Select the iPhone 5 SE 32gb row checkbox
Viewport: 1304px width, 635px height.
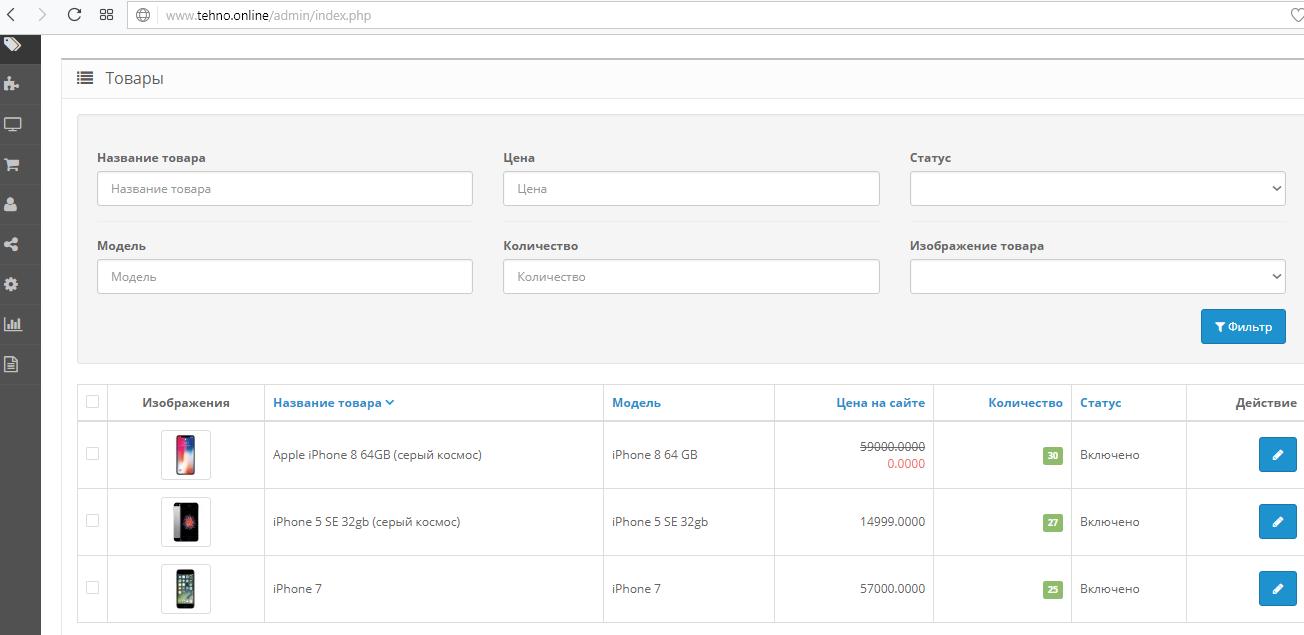point(93,521)
